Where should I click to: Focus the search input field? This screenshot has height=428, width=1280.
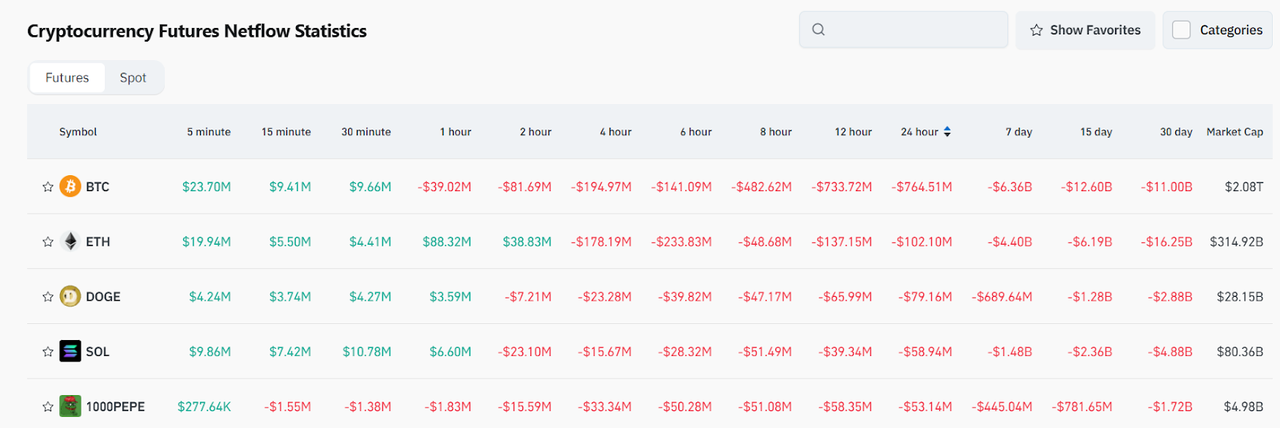(x=915, y=30)
